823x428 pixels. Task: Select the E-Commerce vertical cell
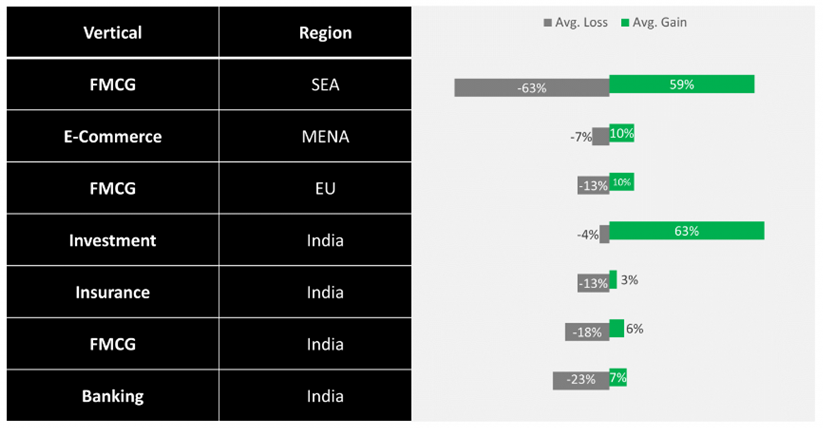coord(112,137)
